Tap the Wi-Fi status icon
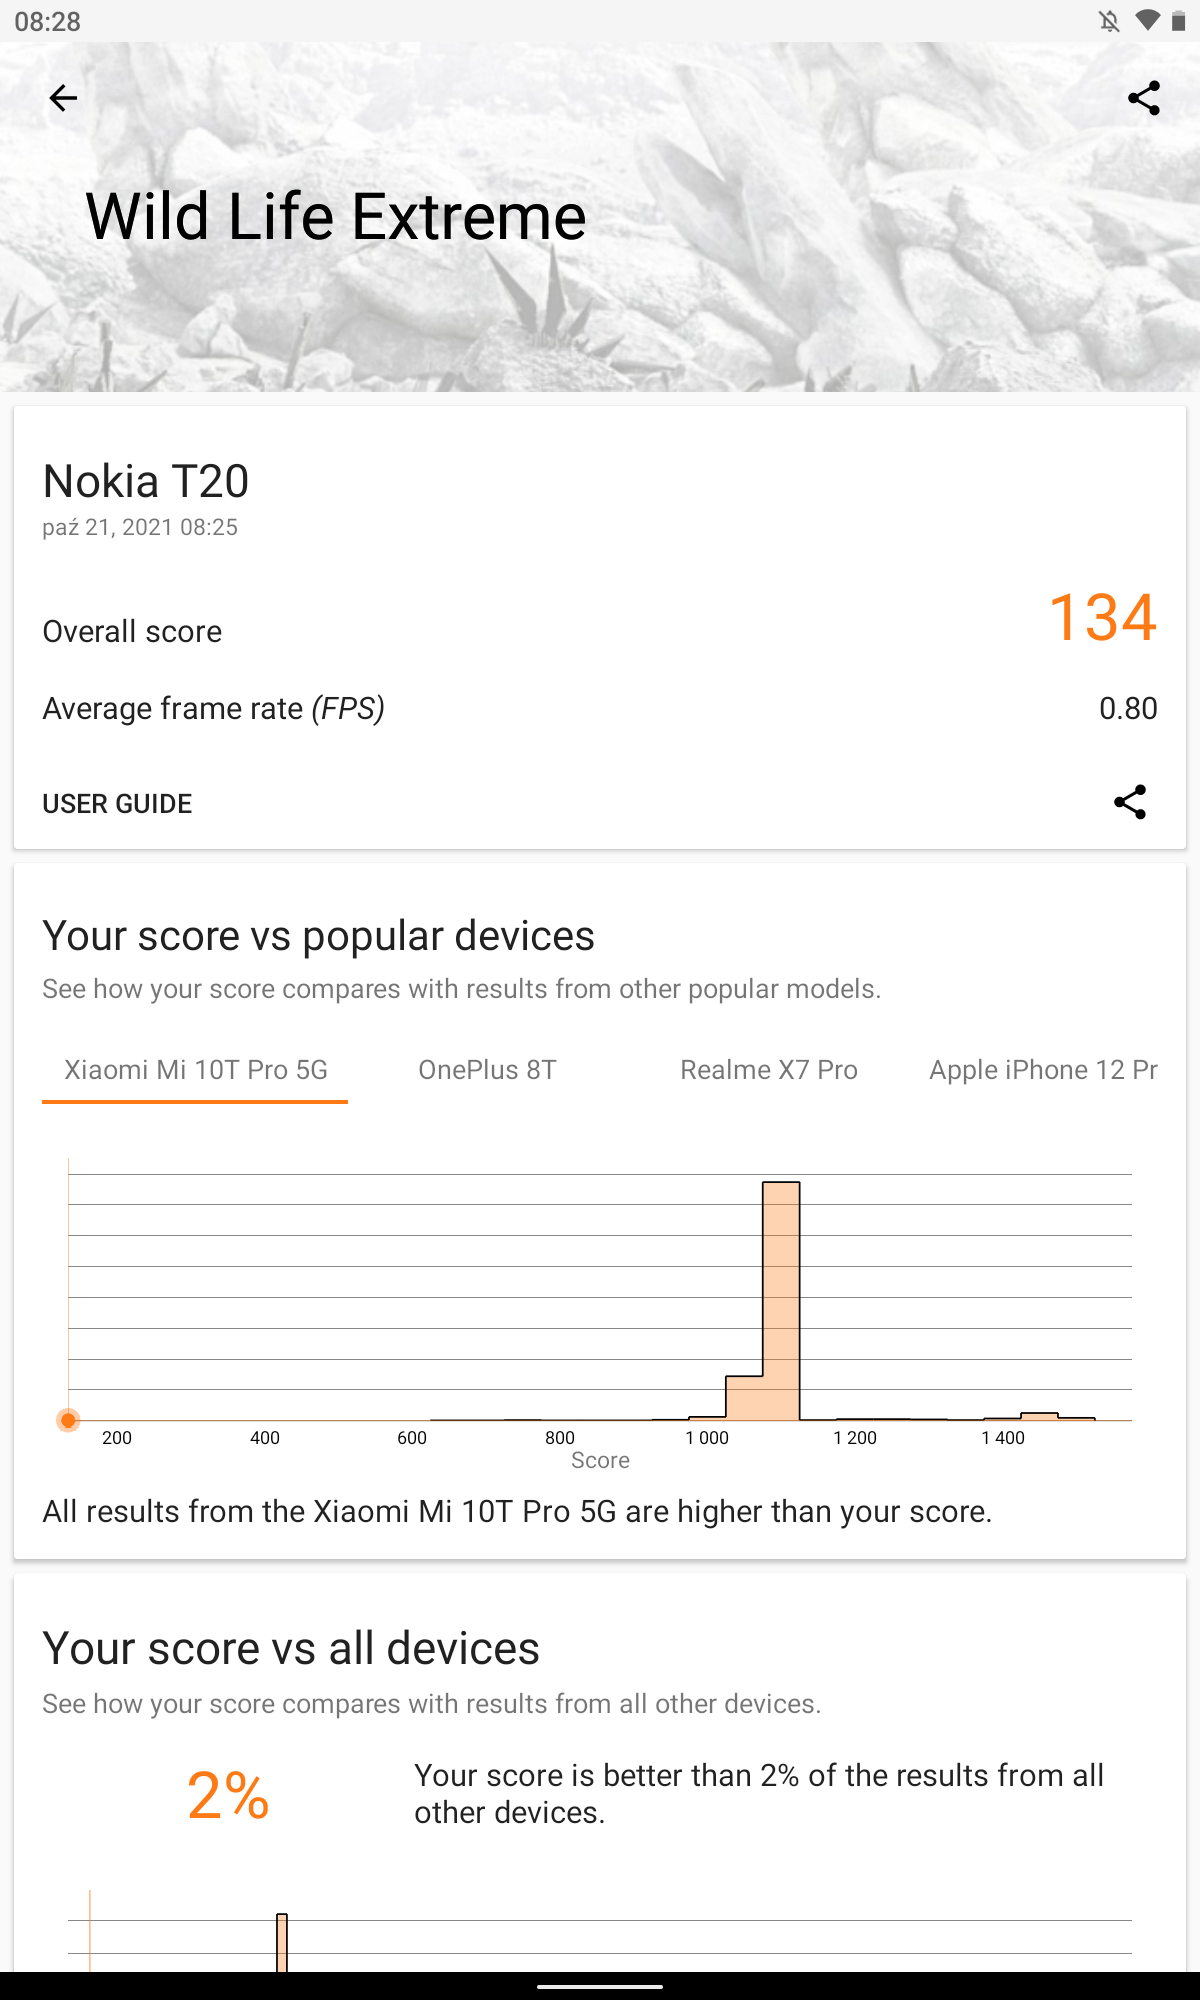 tap(1147, 21)
